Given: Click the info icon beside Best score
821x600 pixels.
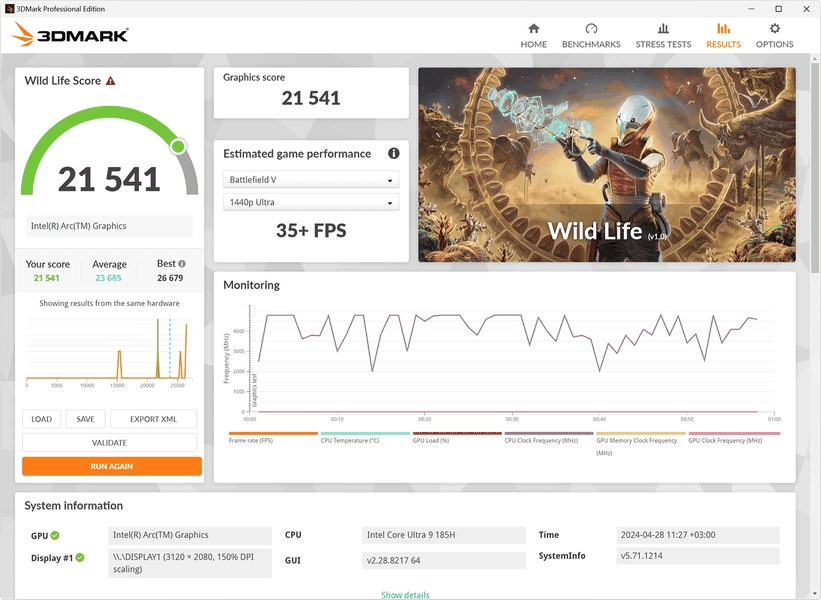Looking at the screenshot, I should click(182, 263).
